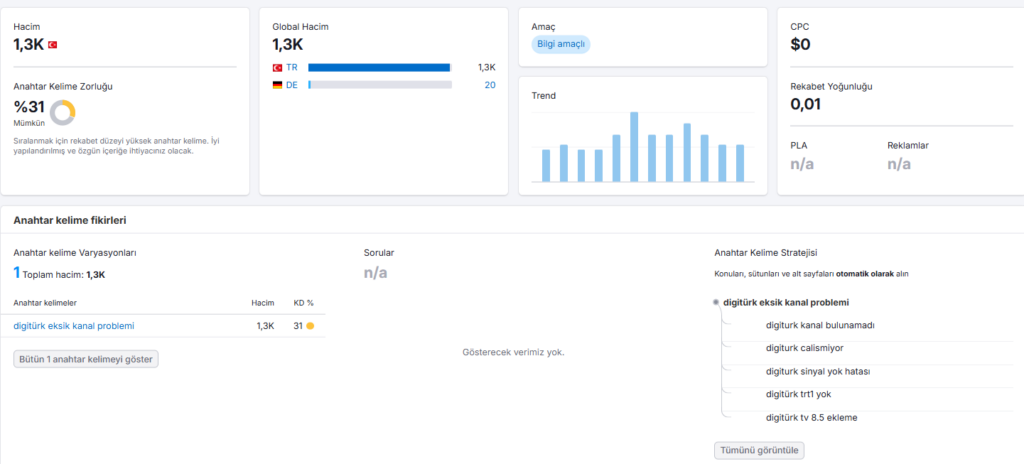Select the DE volume bar
The image size is (1024, 464).
click(379, 85)
